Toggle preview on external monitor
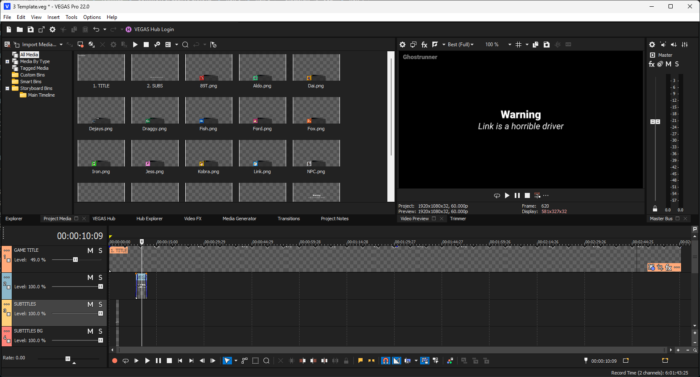Viewport: 700px width, 377px height. tap(413, 45)
